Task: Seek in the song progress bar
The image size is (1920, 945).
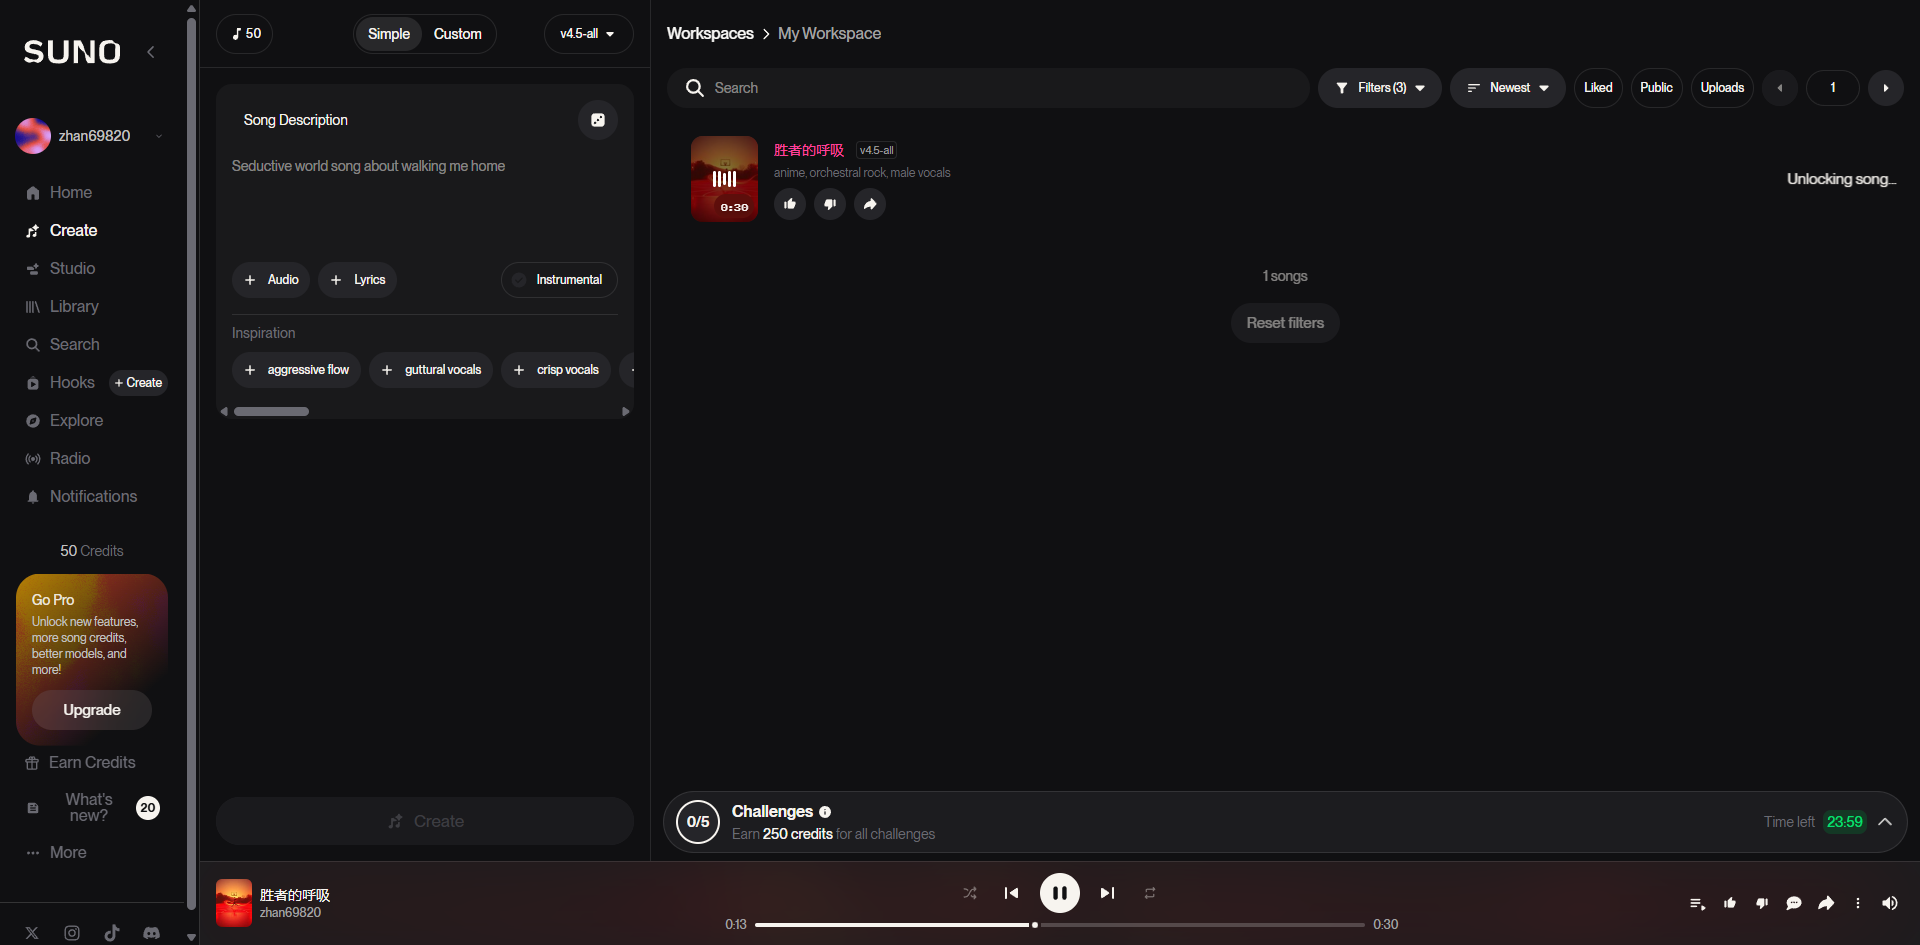Action: tap(1060, 925)
